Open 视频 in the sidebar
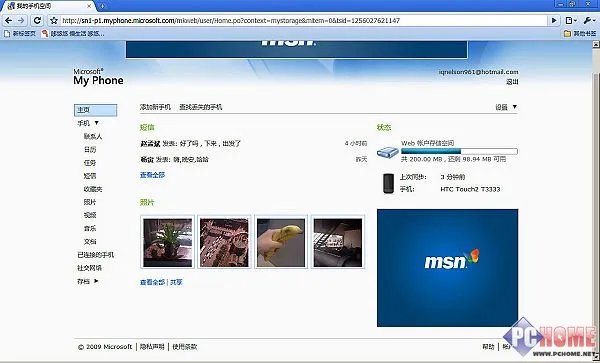Screen dimensions: 600x363 click(x=90, y=215)
